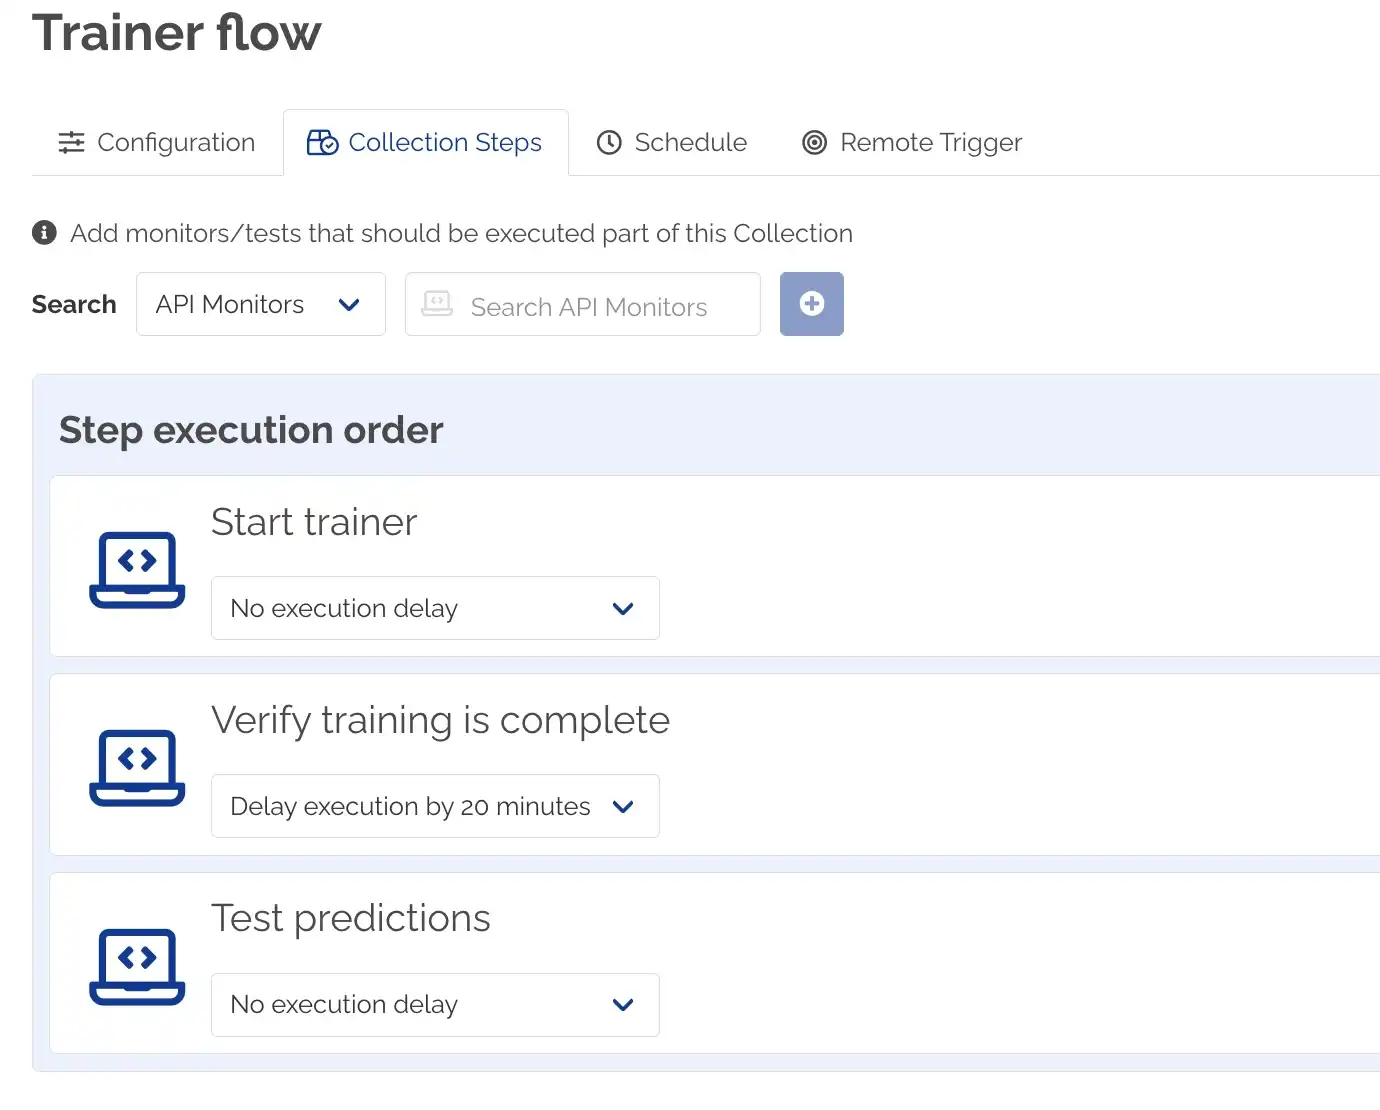Click the Test predictions step title
The image size is (1380, 1110).
coord(351,918)
